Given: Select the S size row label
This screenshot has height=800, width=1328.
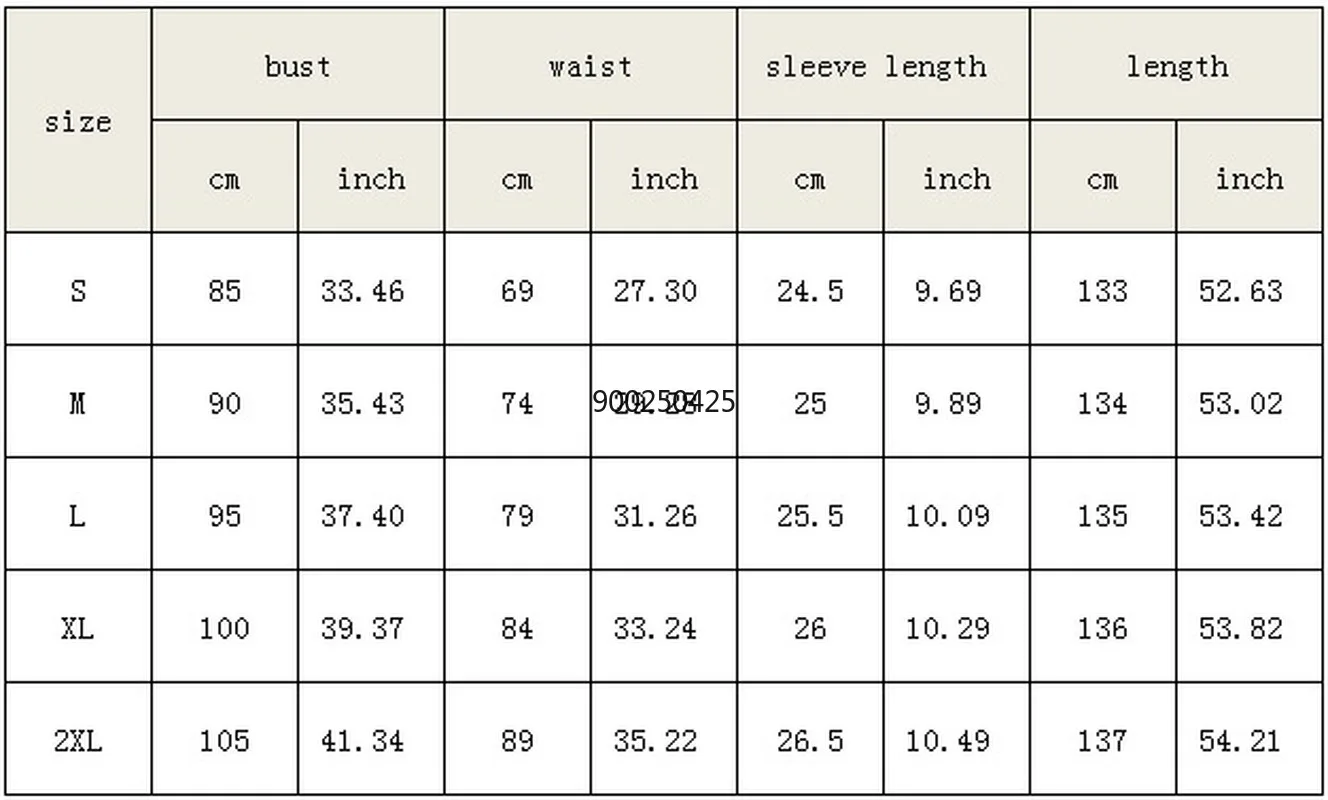Looking at the screenshot, I should click(x=77, y=291).
